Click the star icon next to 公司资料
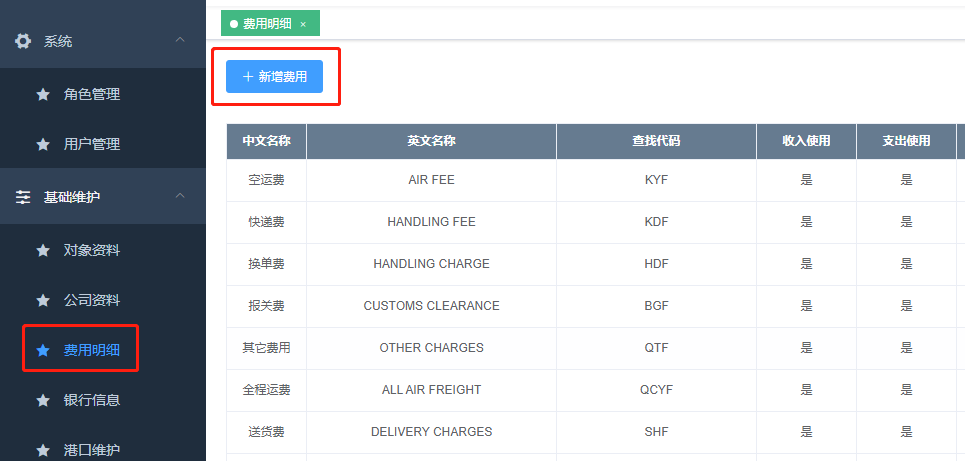The height and width of the screenshot is (461, 965). coord(43,300)
